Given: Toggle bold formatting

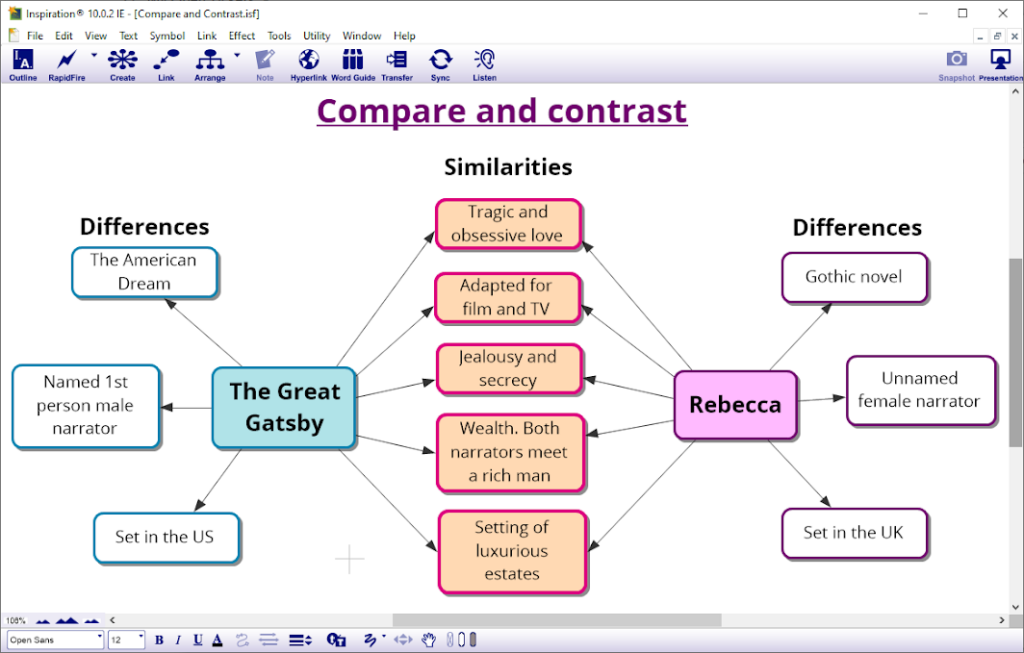Looking at the screenshot, I should pyautogui.click(x=159, y=640).
